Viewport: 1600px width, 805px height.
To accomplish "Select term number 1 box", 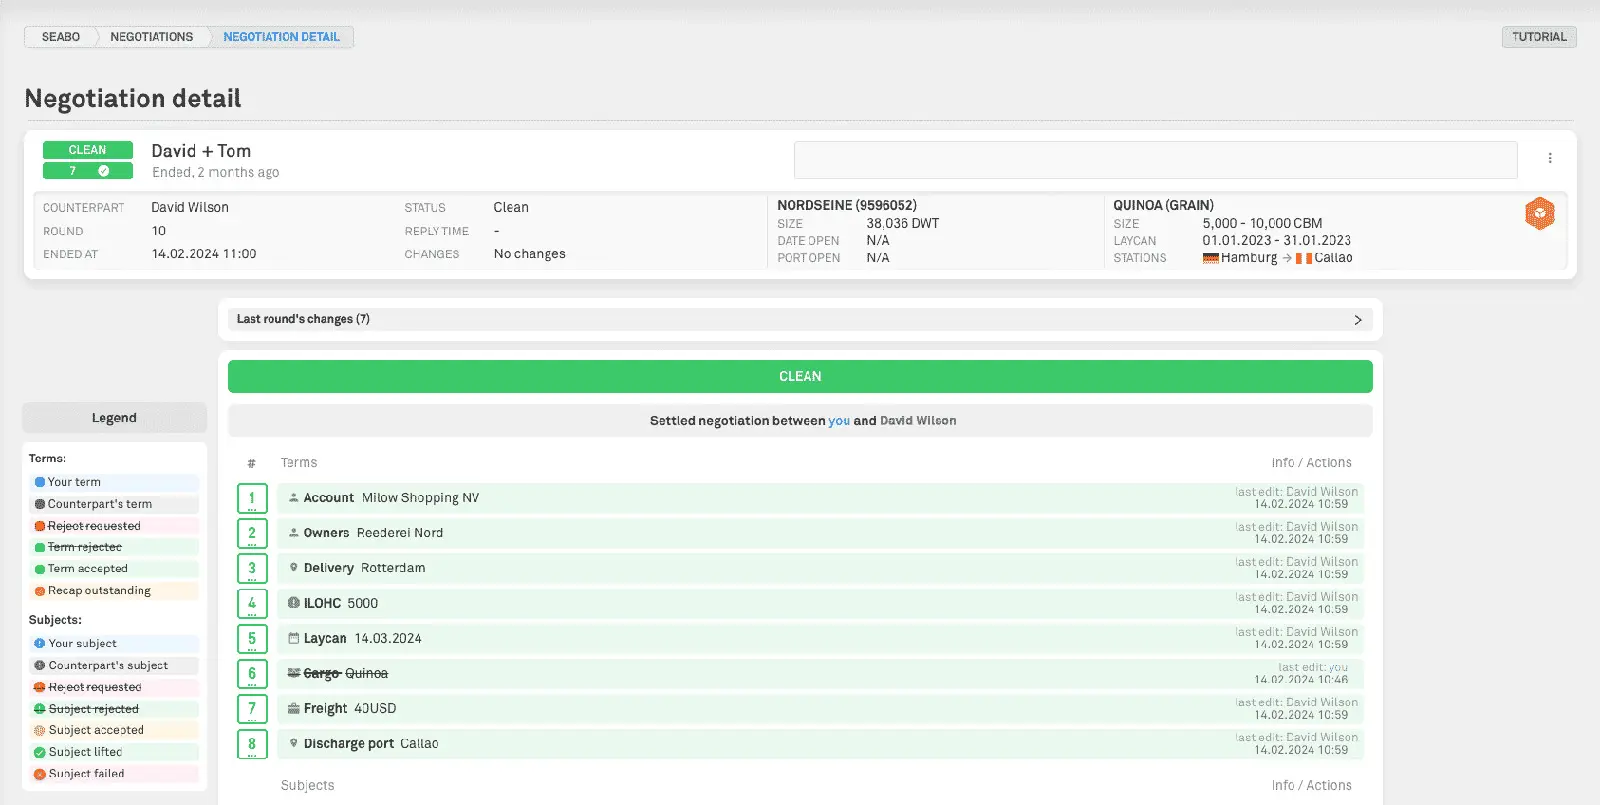I will [x=252, y=498].
